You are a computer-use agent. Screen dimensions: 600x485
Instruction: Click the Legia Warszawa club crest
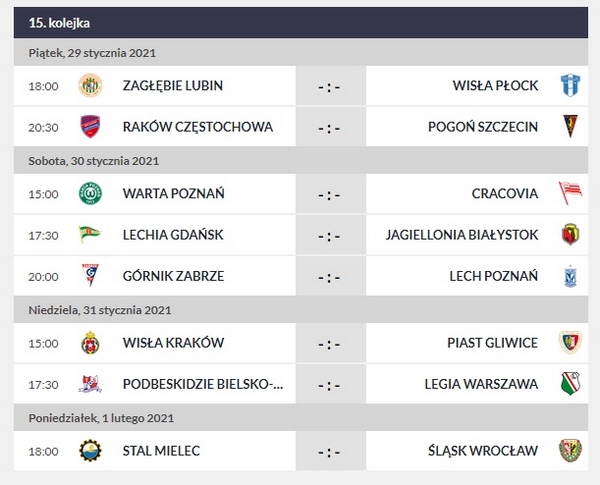pyautogui.click(x=569, y=384)
